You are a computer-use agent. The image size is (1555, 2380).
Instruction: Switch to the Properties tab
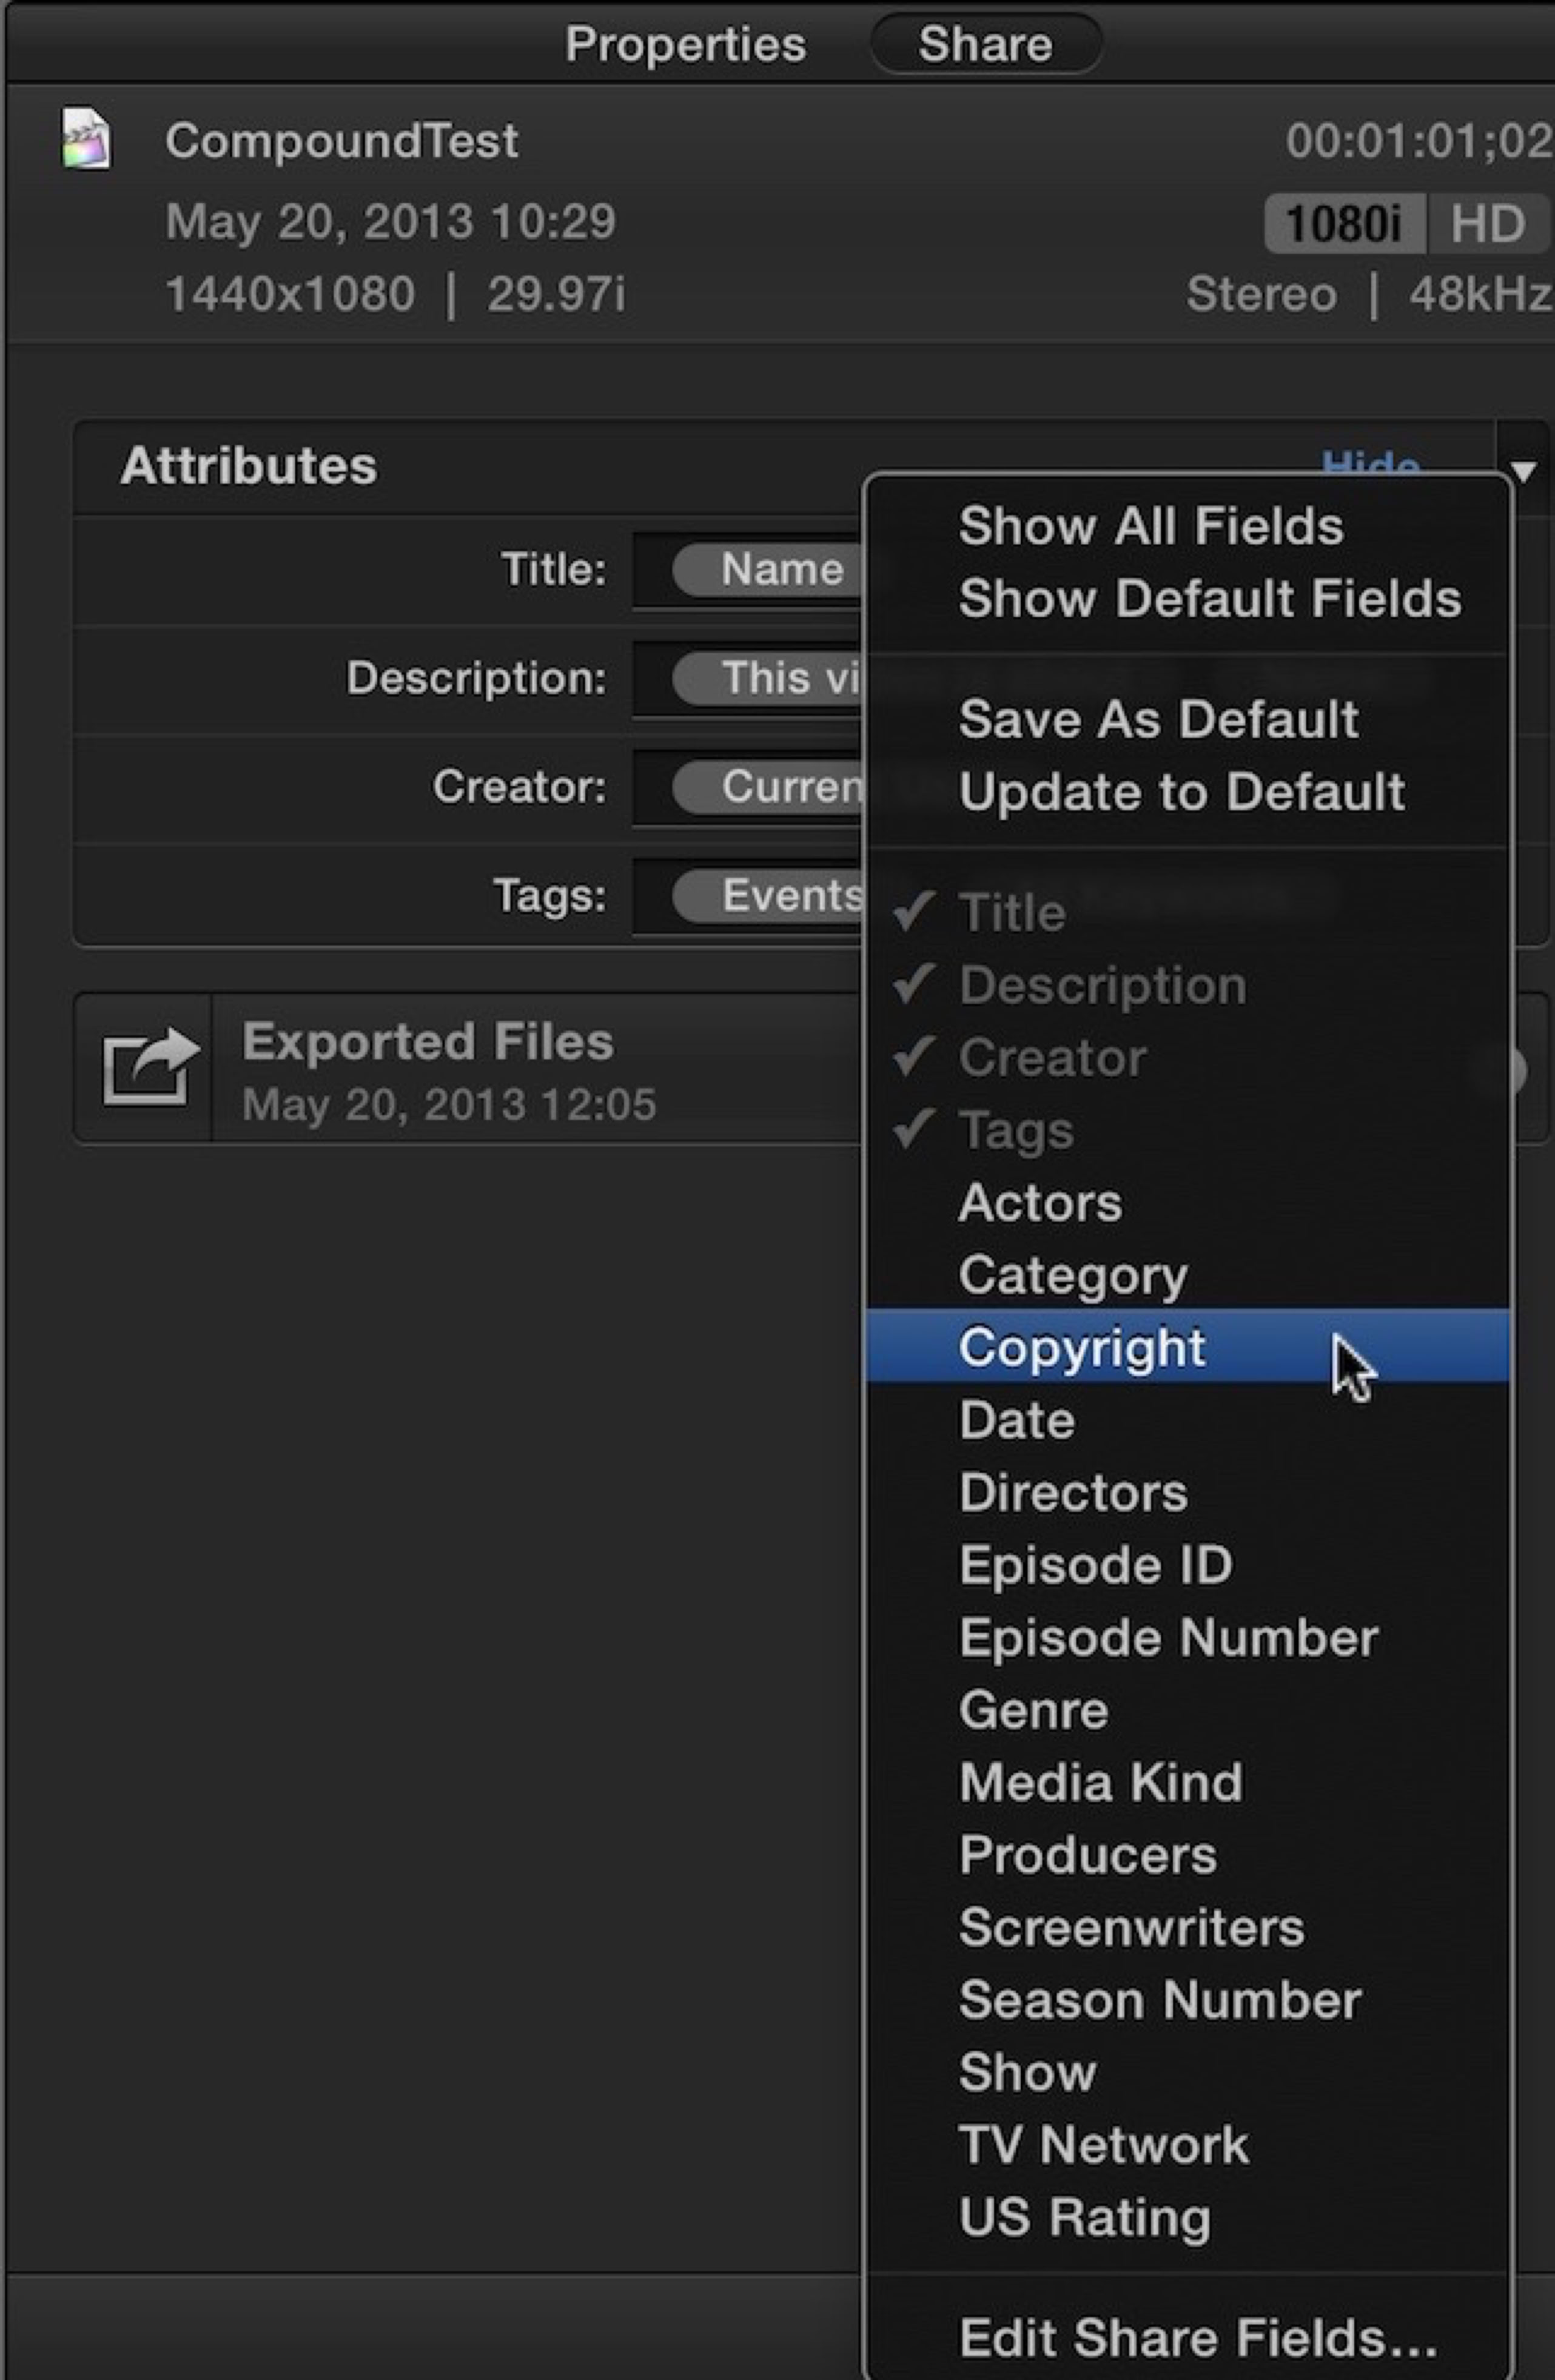tap(685, 44)
